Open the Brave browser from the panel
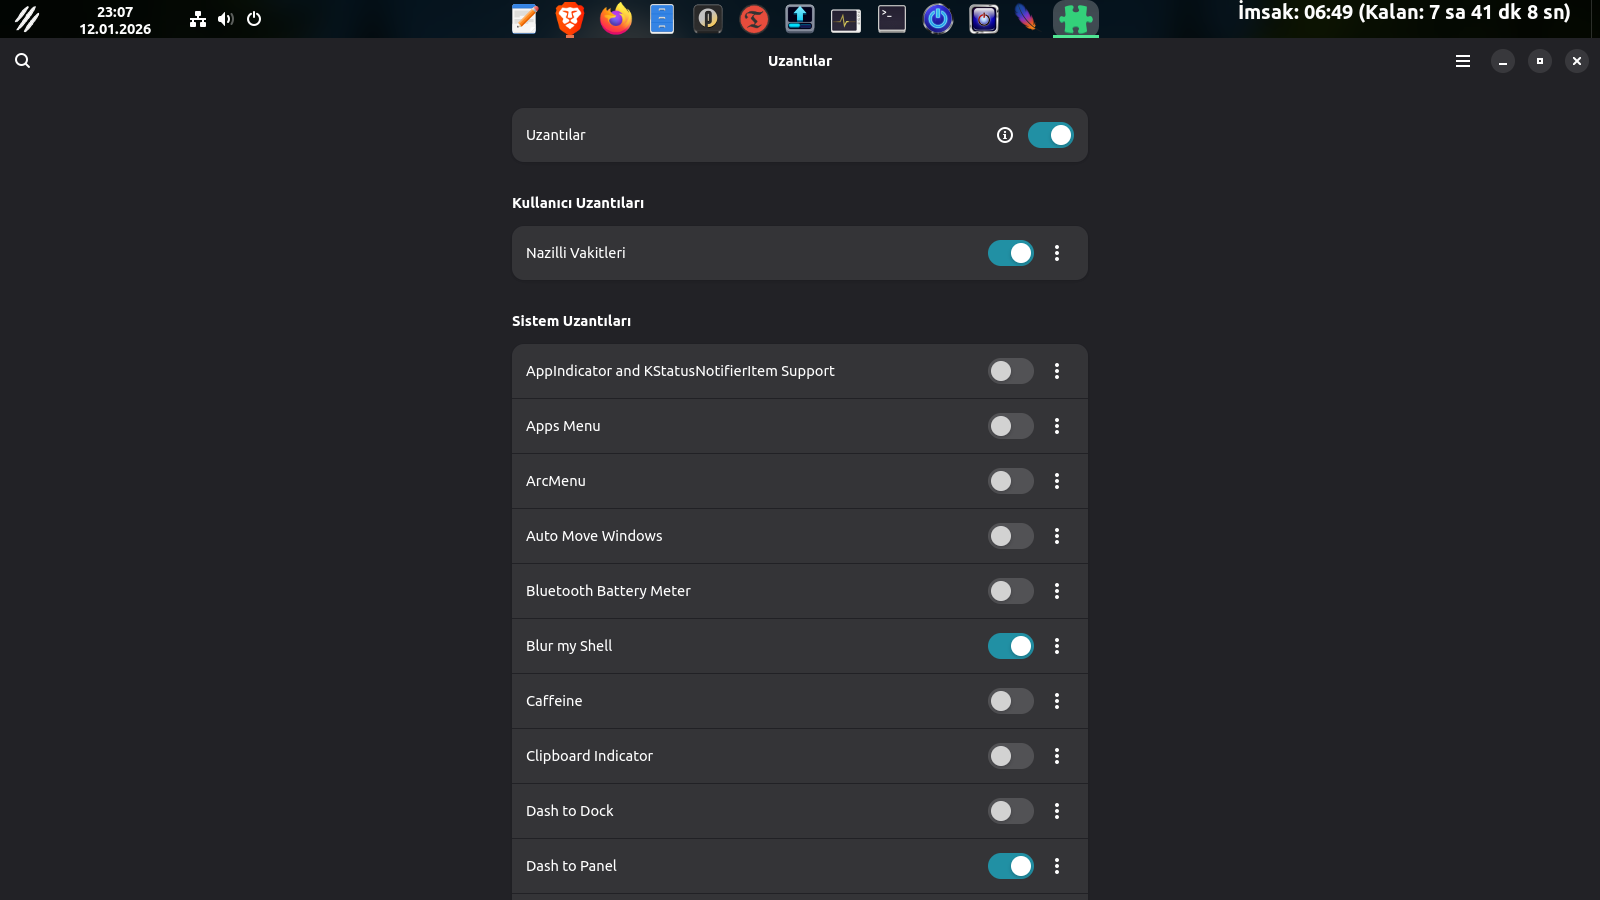Image resolution: width=1600 pixels, height=900 pixels. (570, 19)
